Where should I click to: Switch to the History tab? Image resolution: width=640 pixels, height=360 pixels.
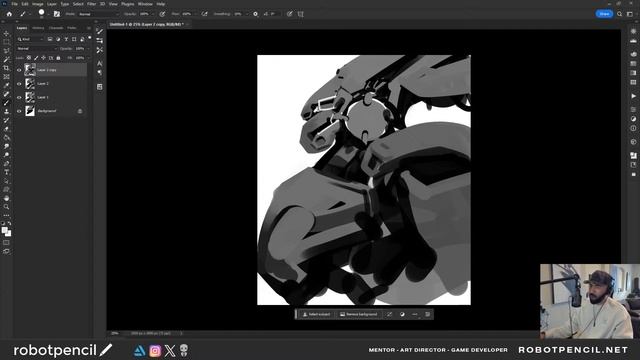(38, 28)
